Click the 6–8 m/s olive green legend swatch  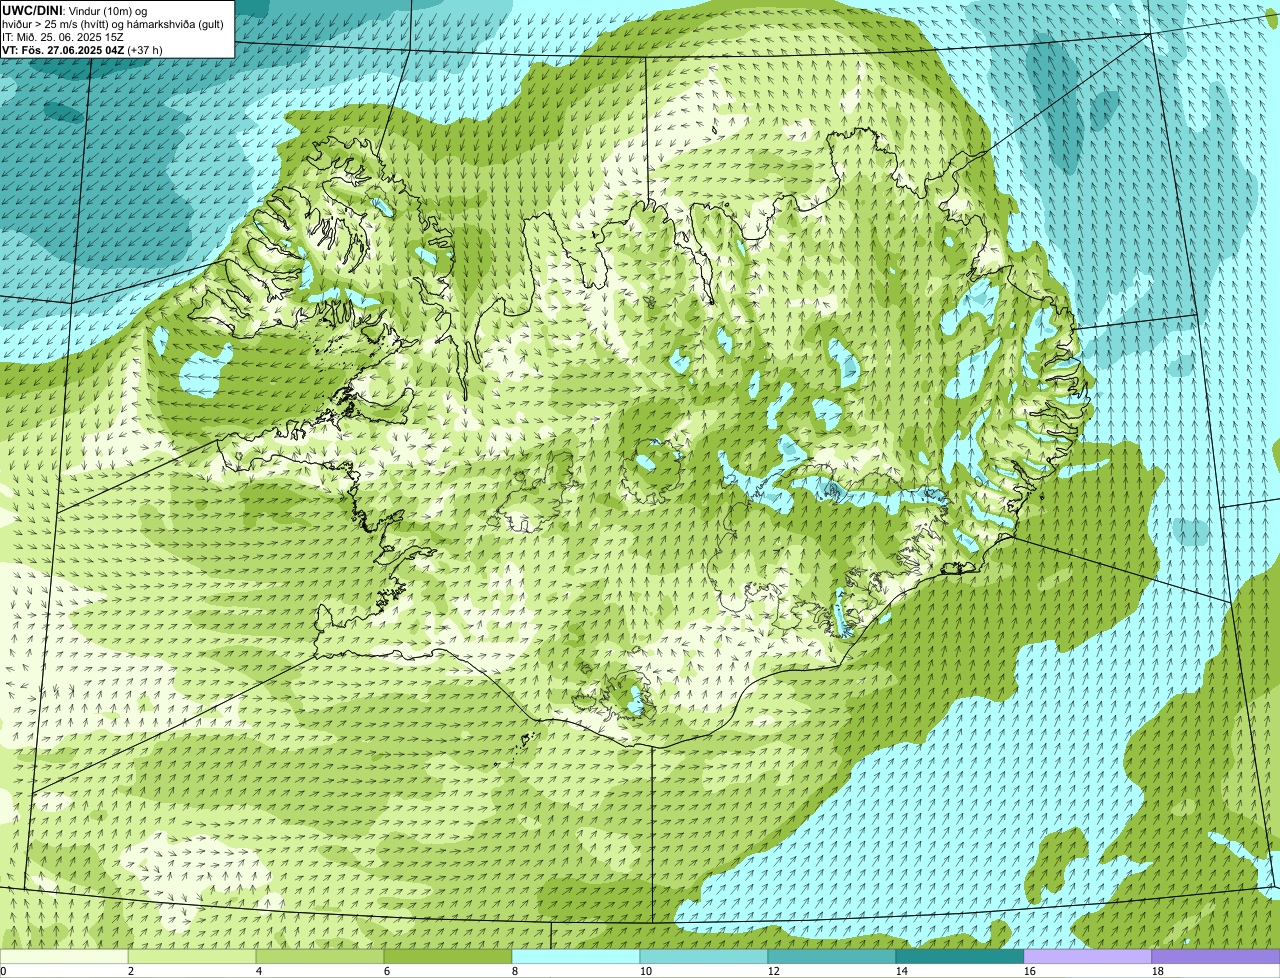point(448,957)
